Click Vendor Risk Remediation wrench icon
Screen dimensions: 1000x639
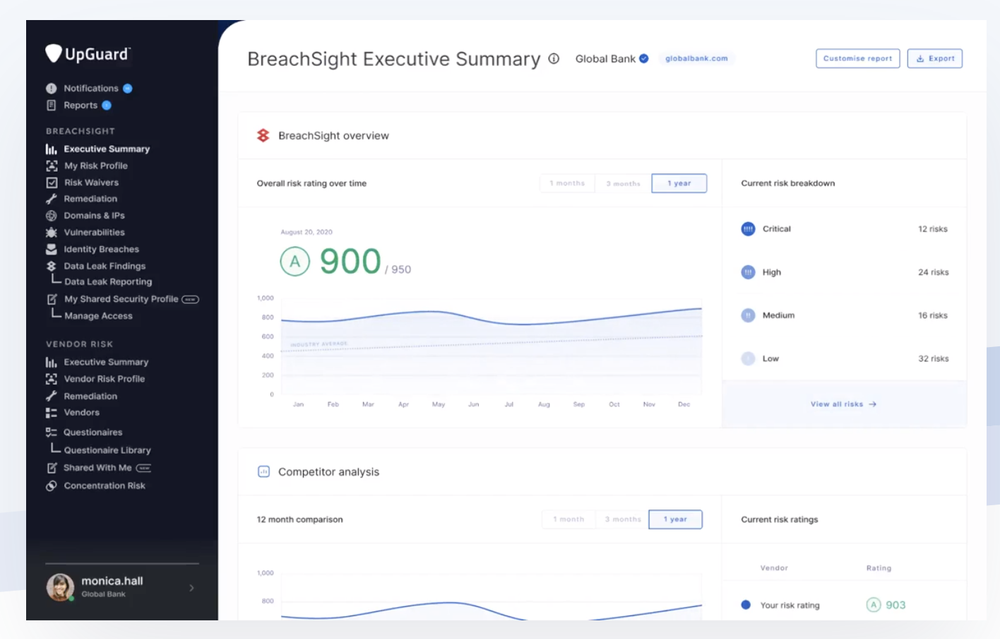(51, 396)
